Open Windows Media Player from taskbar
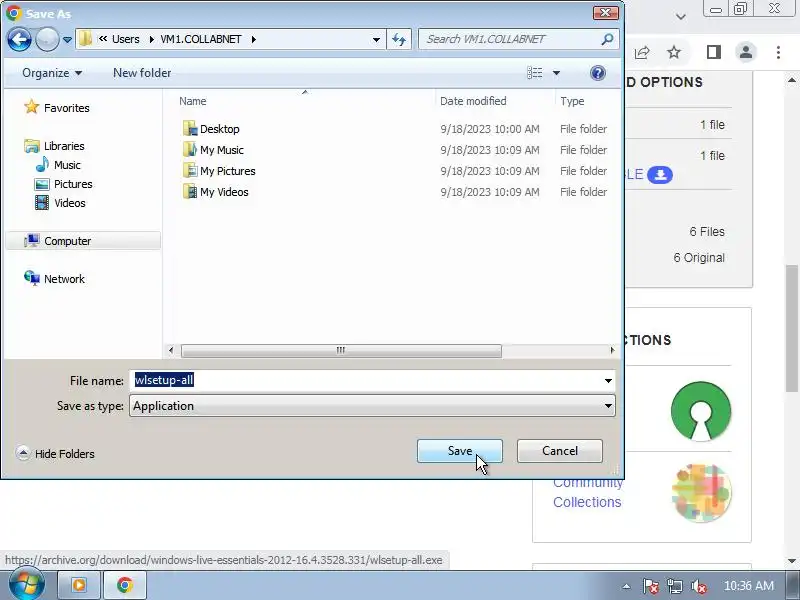Image resolution: width=800 pixels, height=600 pixels. [x=78, y=585]
